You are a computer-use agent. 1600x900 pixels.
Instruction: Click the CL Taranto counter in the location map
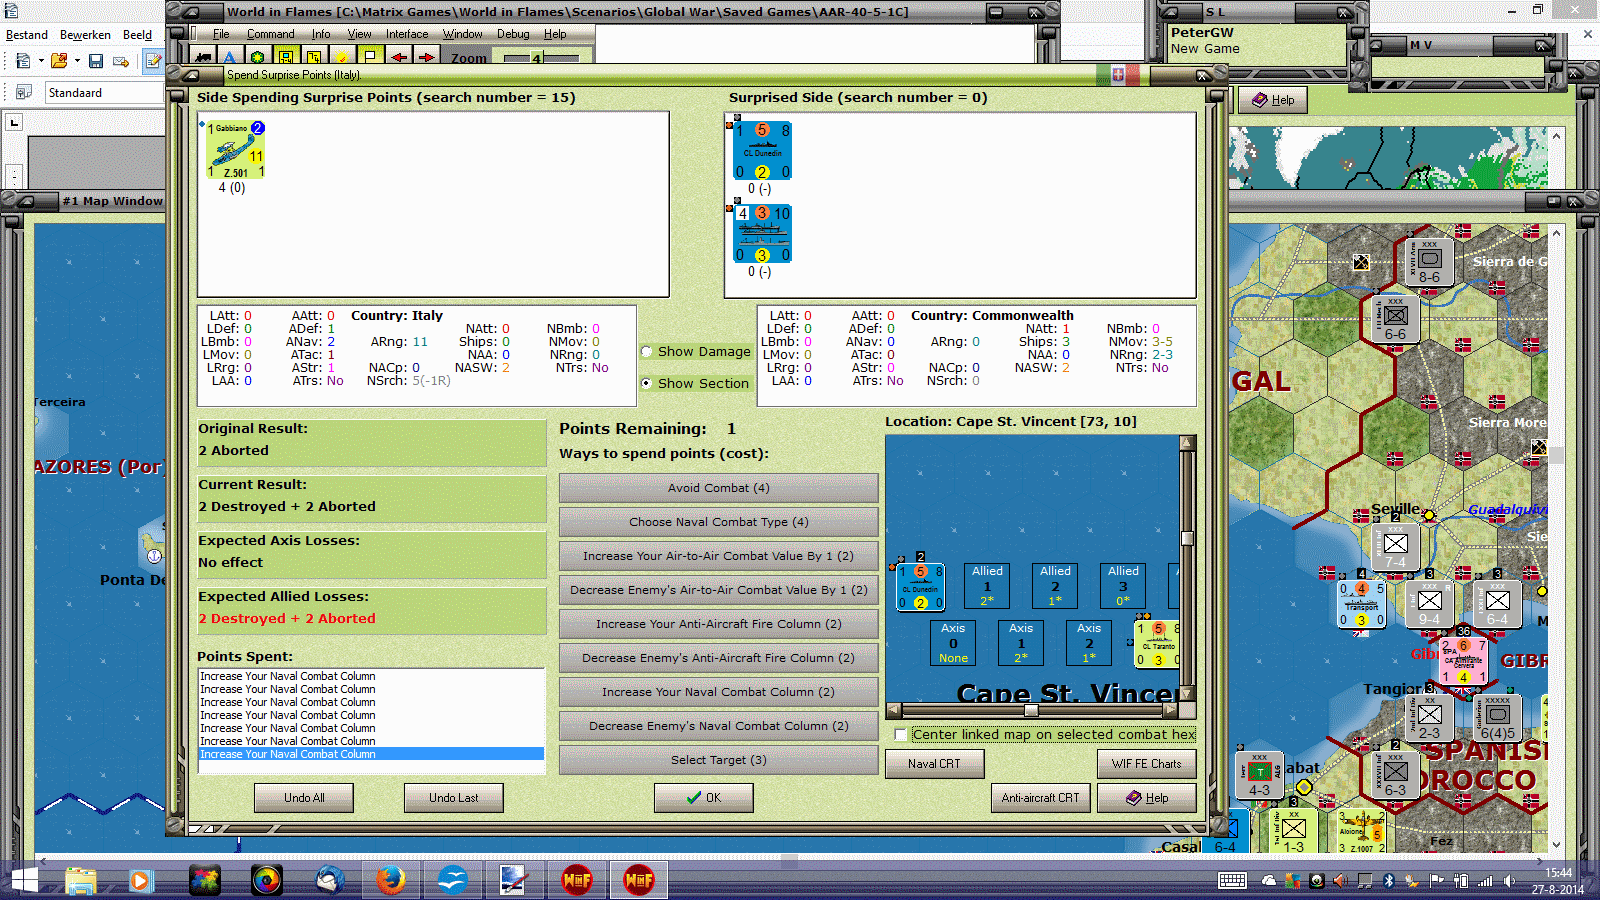click(1157, 643)
